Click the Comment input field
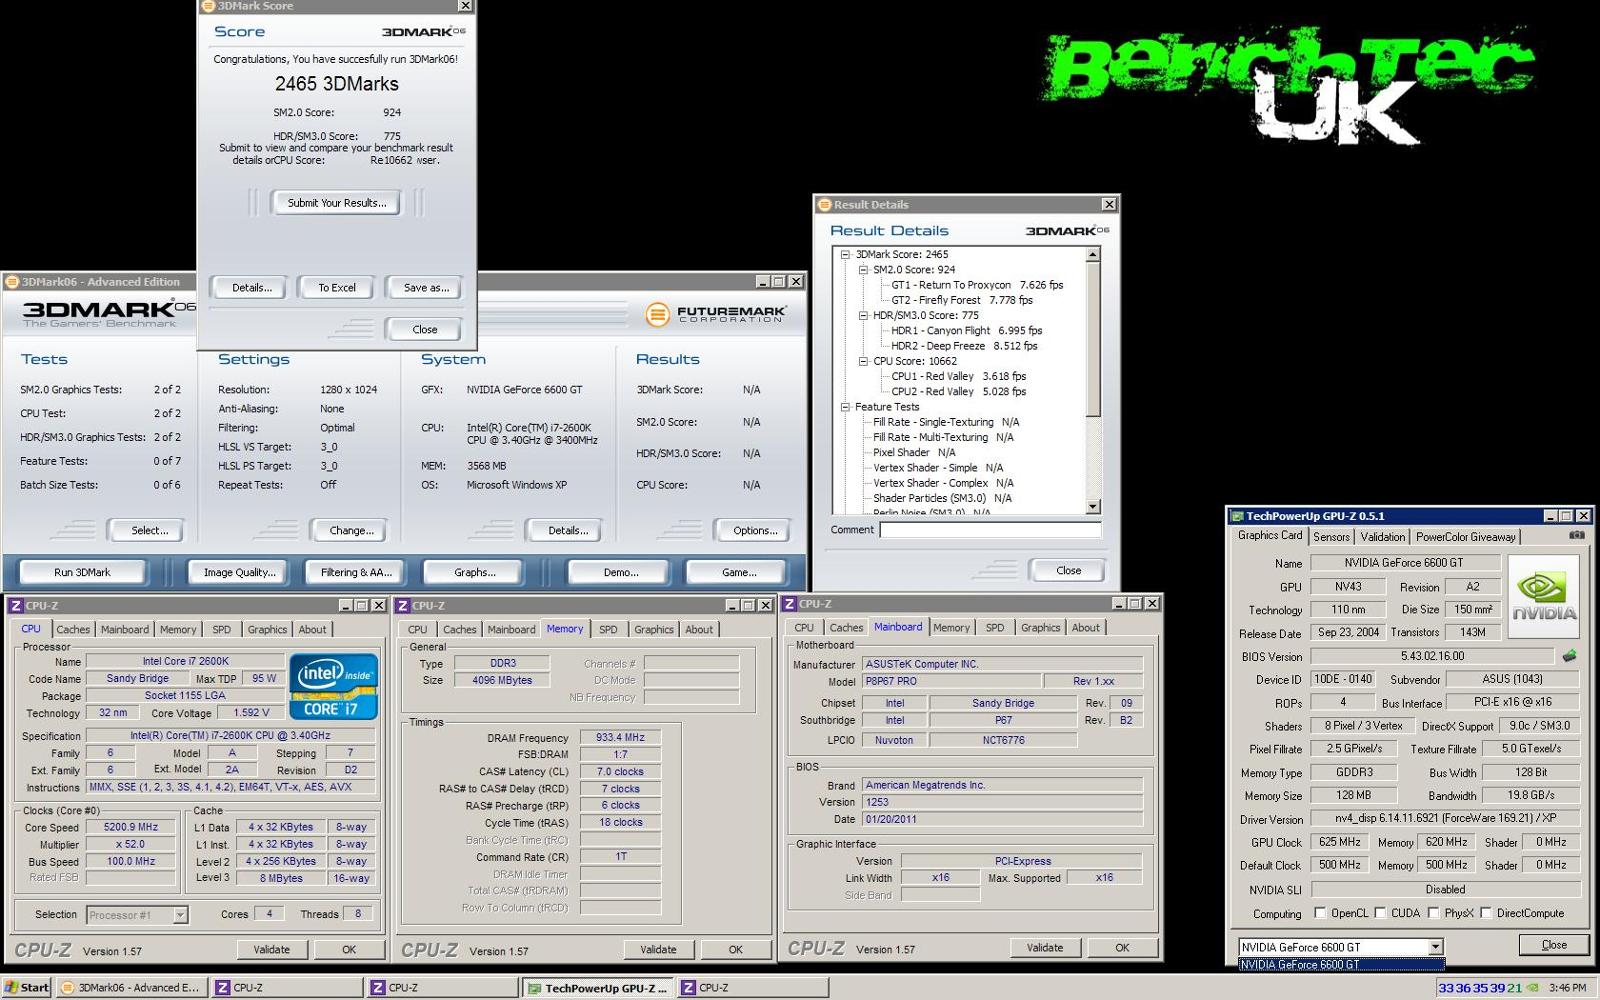 [990, 530]
